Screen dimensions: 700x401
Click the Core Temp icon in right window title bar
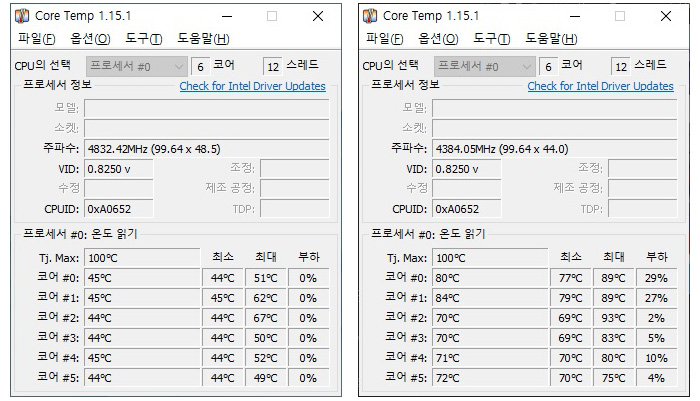click(370, 16)
